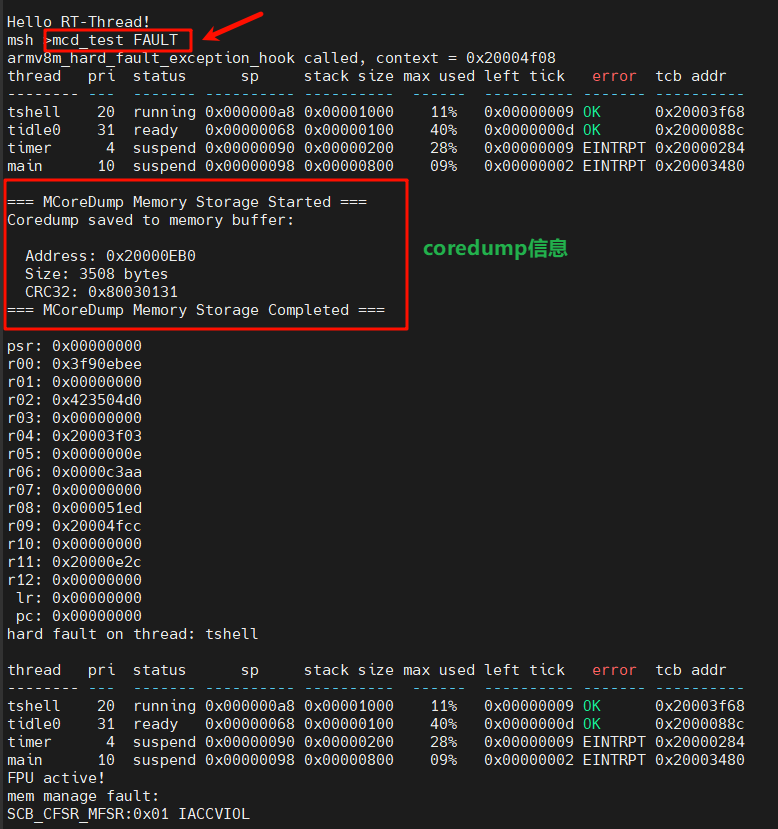
Task: Click the 'r08: 0x000051ed' register line
Action: [75, 508]
